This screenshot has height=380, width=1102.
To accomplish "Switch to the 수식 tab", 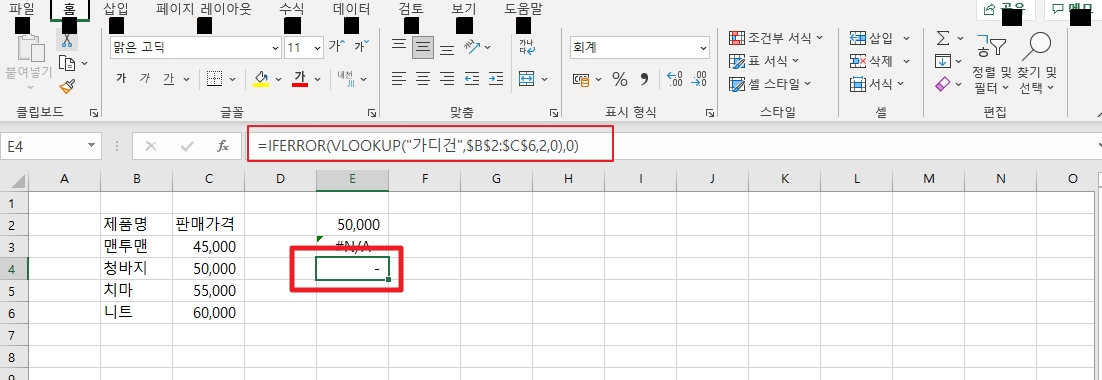I will 292,9.
